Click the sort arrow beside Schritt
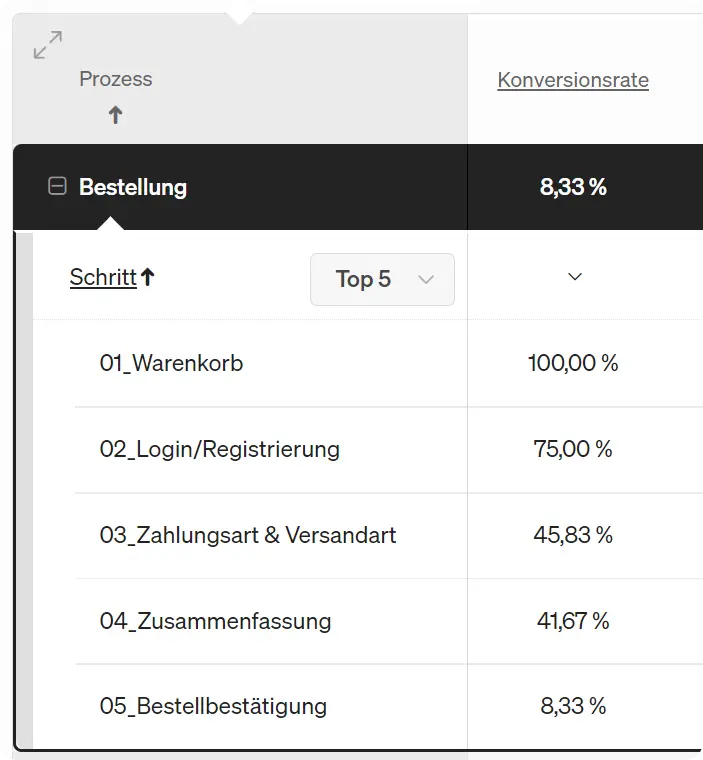 pos(148,278)
